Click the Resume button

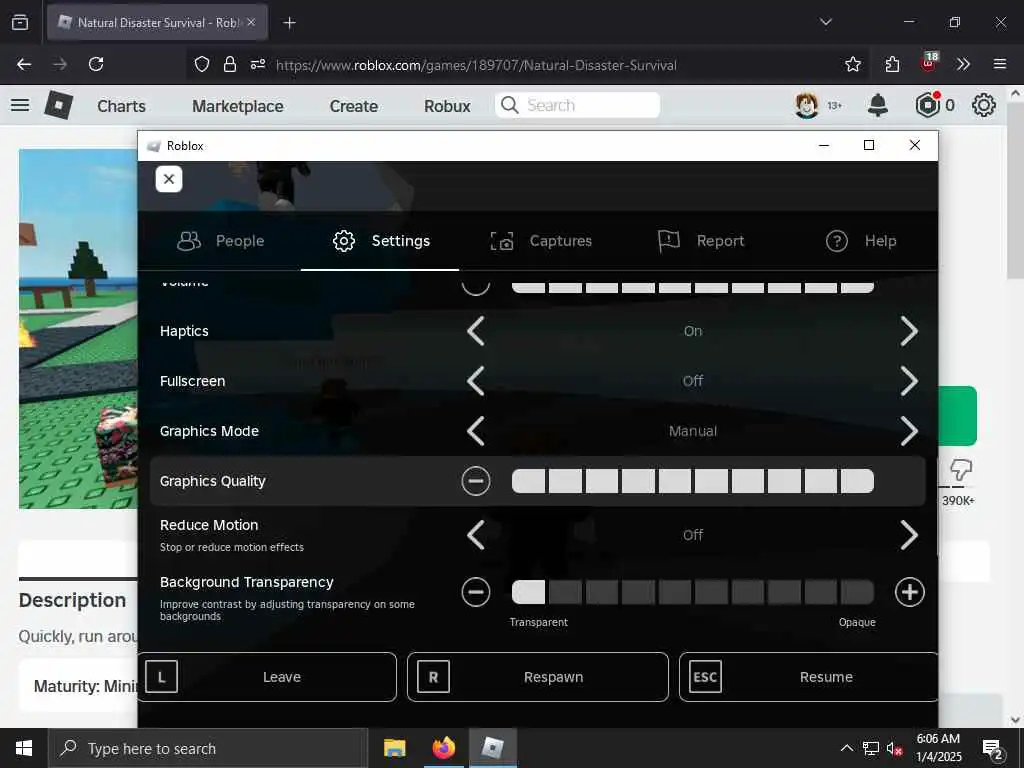808,677
